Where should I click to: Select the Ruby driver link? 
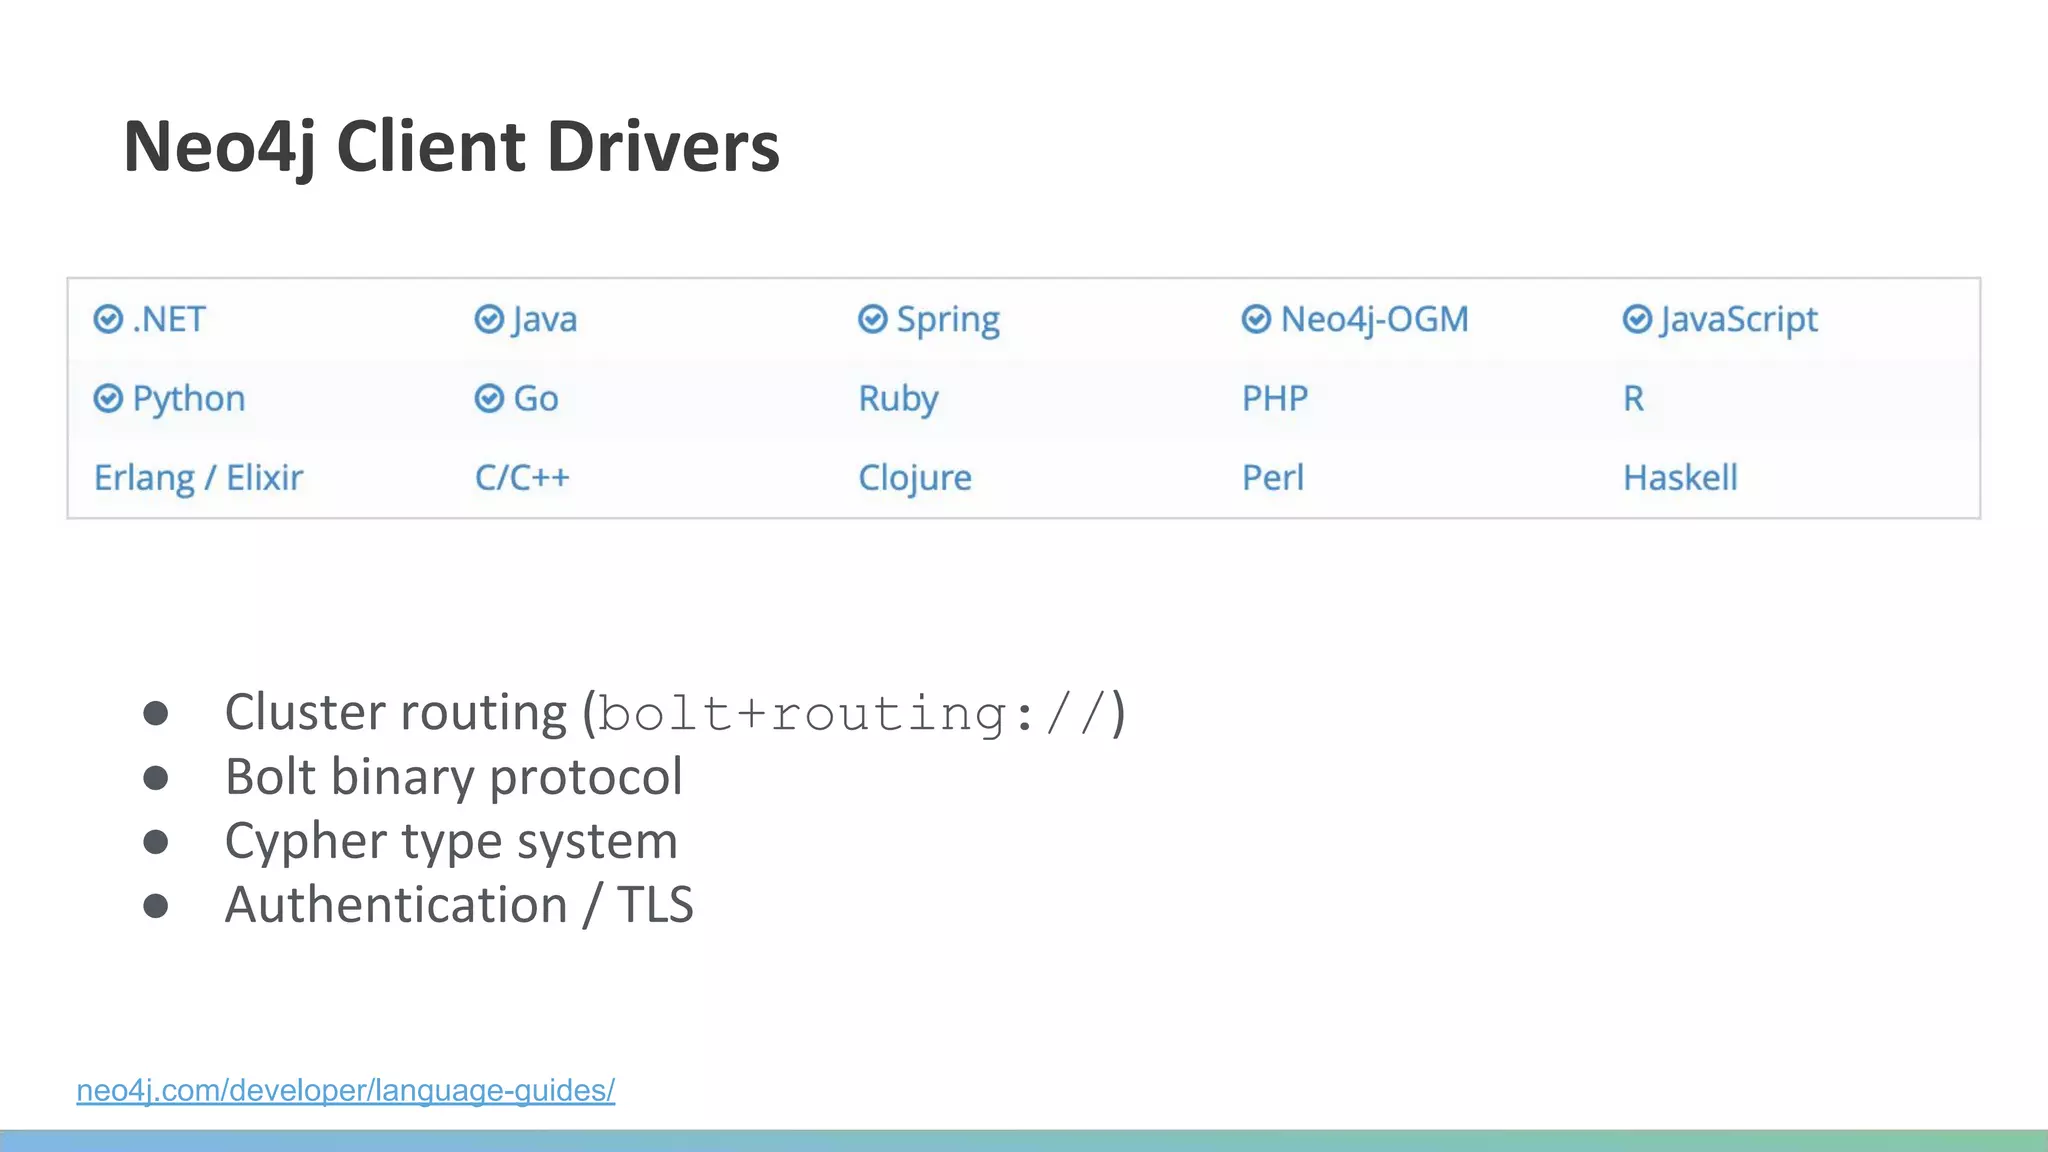[x=899, y=400]
